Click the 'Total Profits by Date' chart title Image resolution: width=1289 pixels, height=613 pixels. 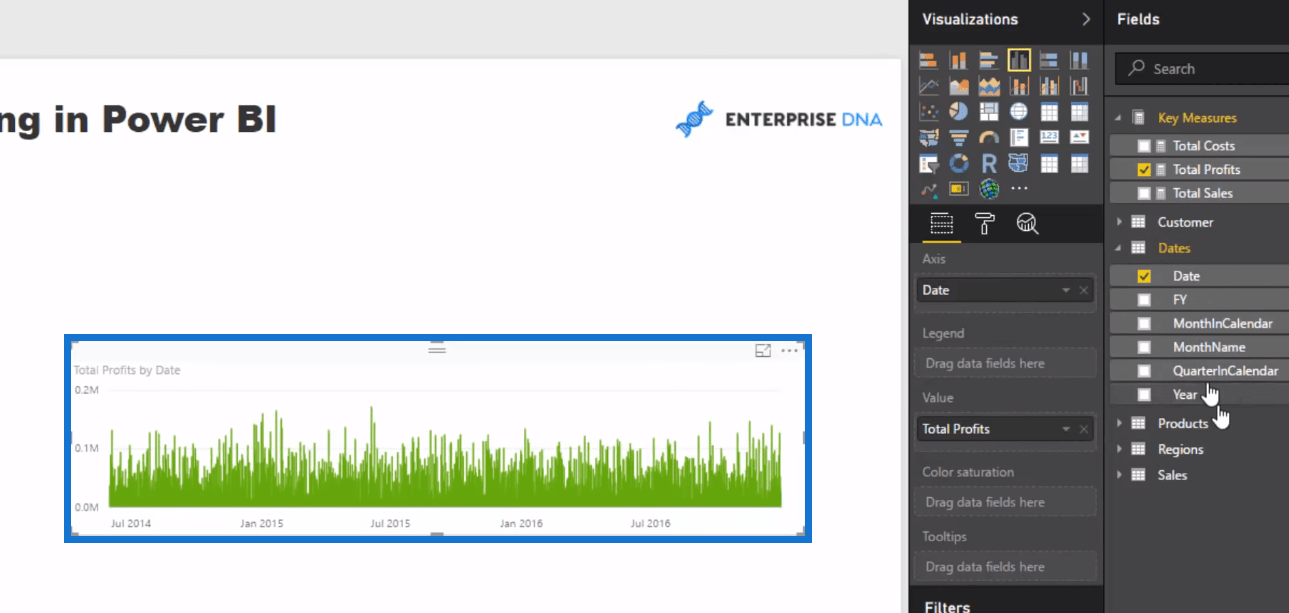pyautogui.click(x=127, y=370)
